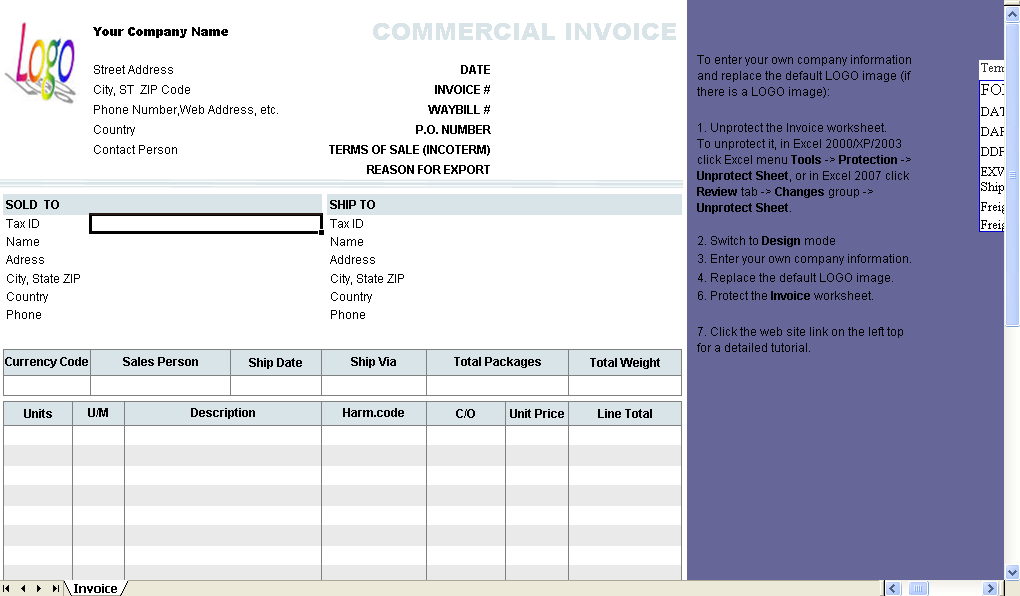Screen dimensions: 1020x596
Task: Click the Sales Person column header
Action: pyautogui.click(x=161, y=362)
